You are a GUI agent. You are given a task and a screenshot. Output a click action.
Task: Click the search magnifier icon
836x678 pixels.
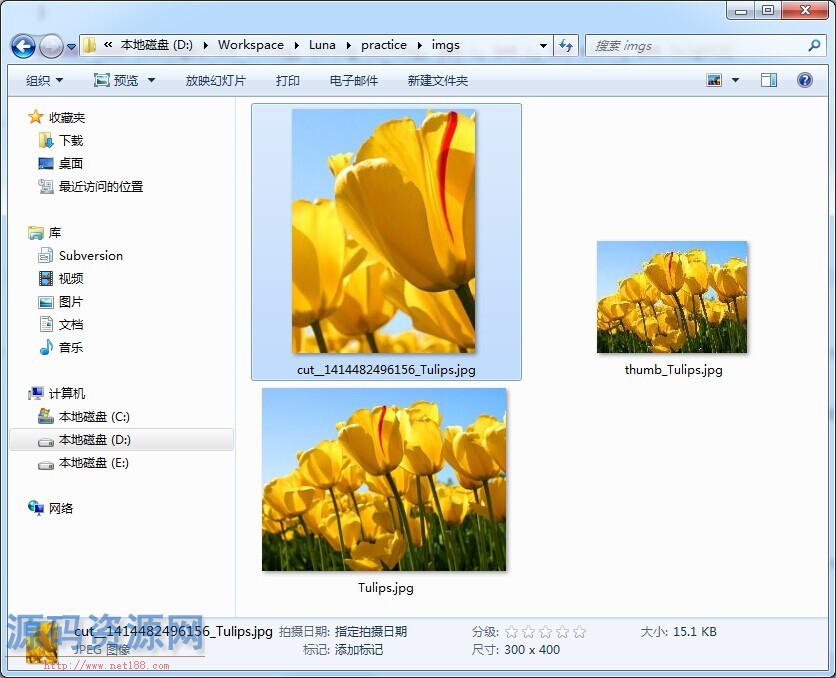click(814, 46)
